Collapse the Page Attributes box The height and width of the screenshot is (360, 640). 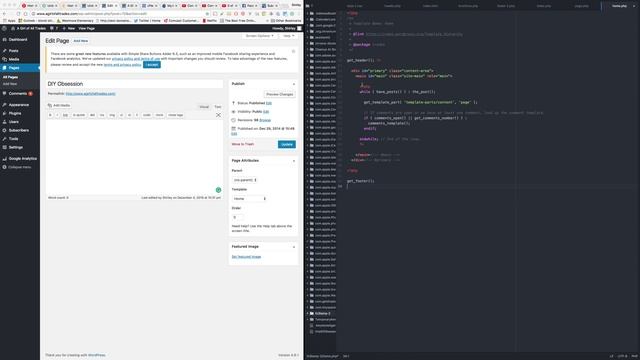point(293,161)
